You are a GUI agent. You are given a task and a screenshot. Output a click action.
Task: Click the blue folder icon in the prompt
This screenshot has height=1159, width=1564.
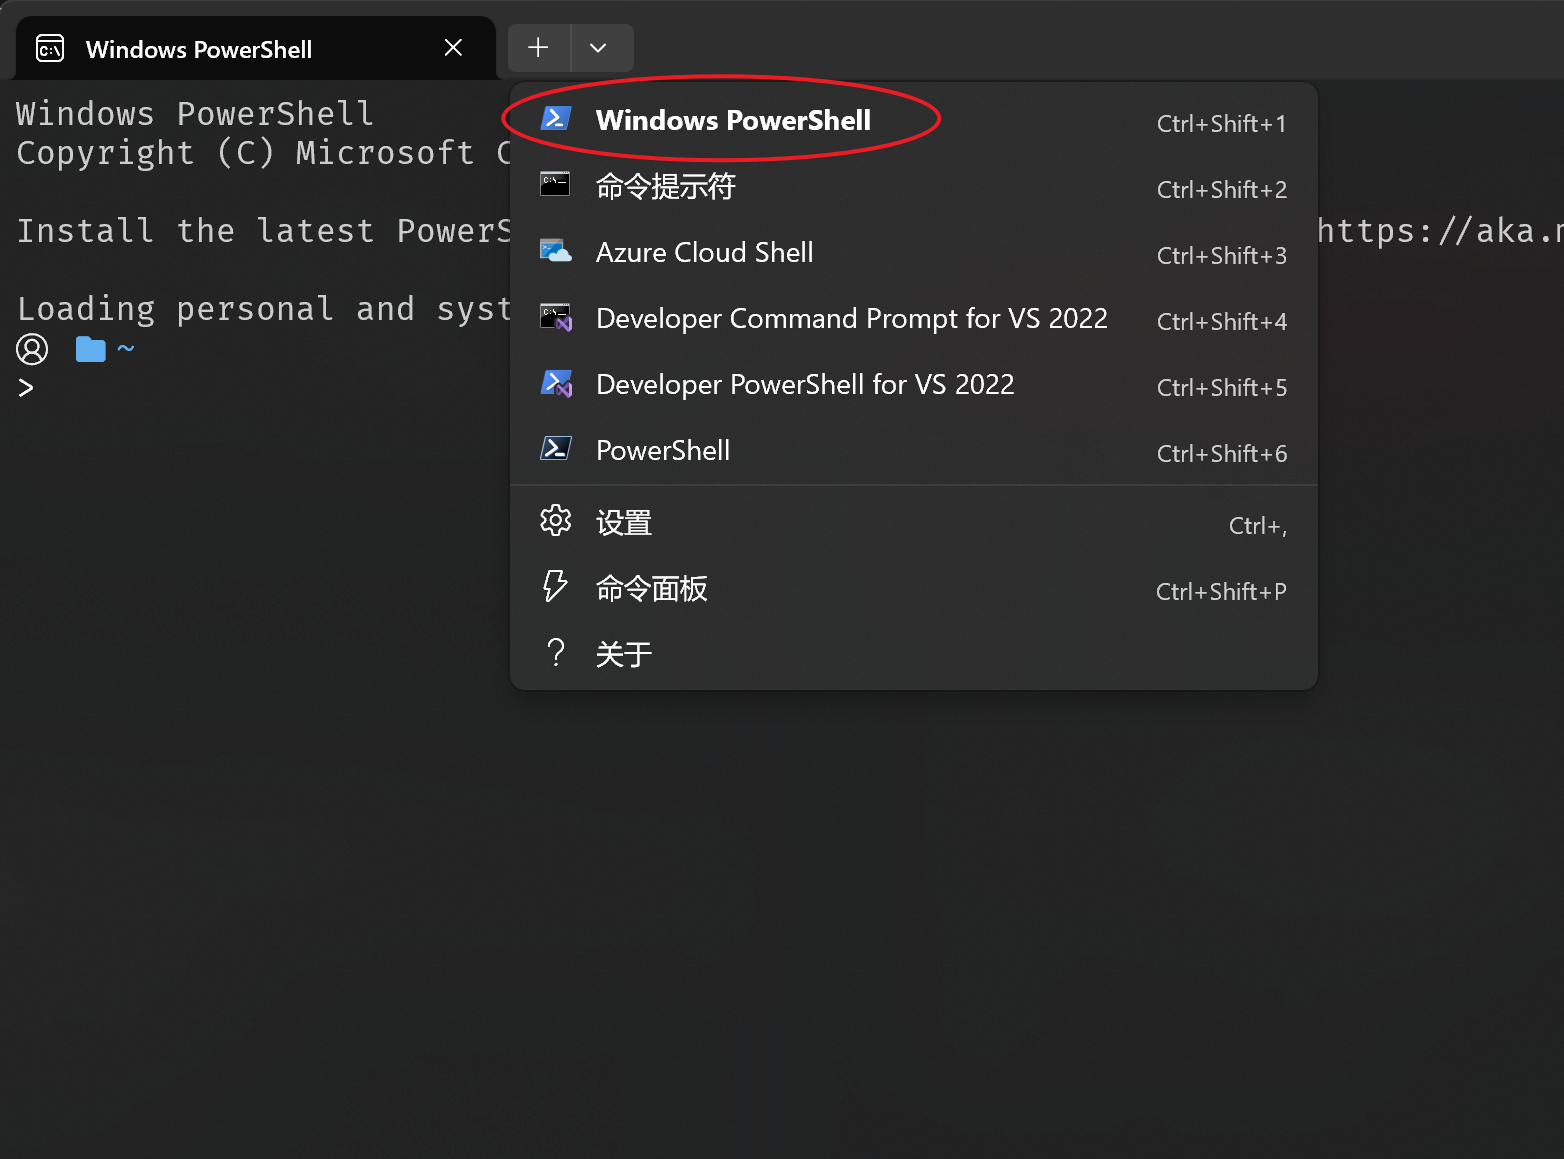click(x=91, y=349)
